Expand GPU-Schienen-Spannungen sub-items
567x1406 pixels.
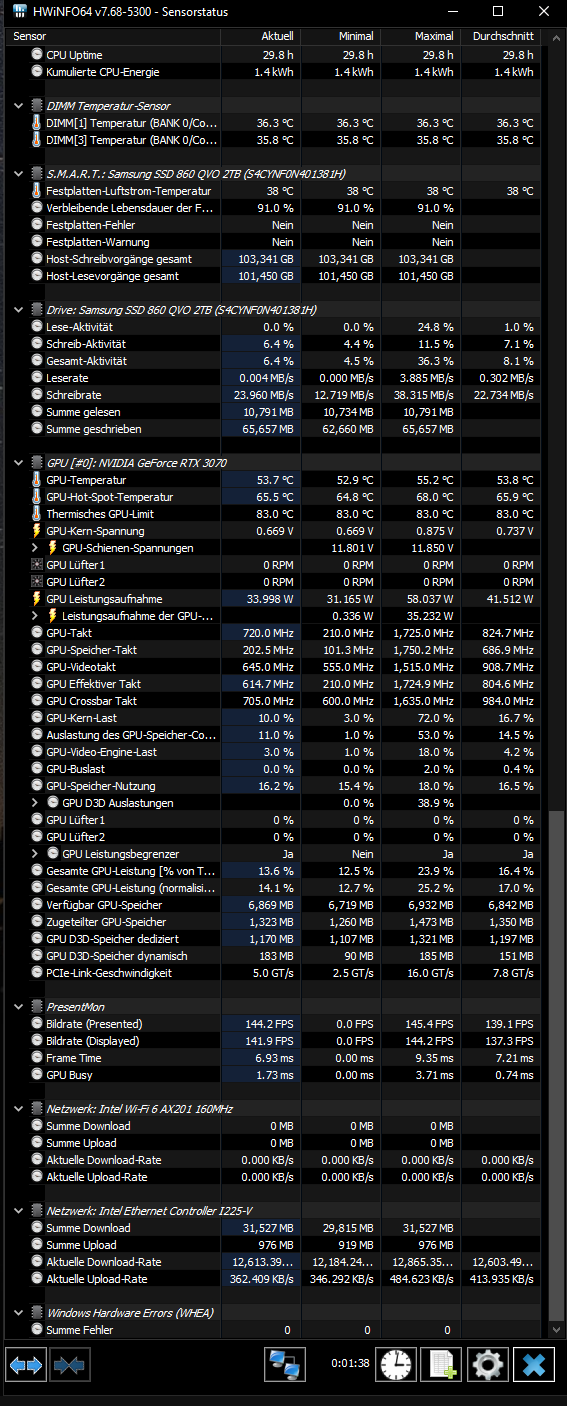tap(37, 548)
